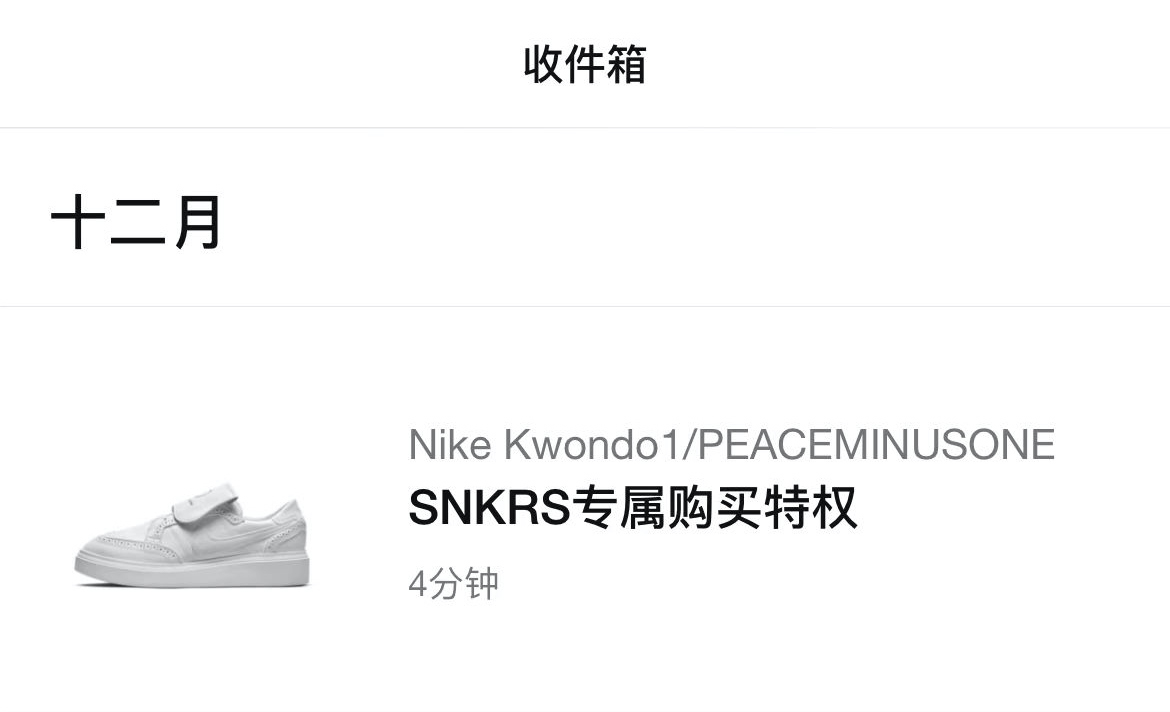Click the word SNKRS in the message title
This screenshot has height=712, width=1170.
point(489,508)
